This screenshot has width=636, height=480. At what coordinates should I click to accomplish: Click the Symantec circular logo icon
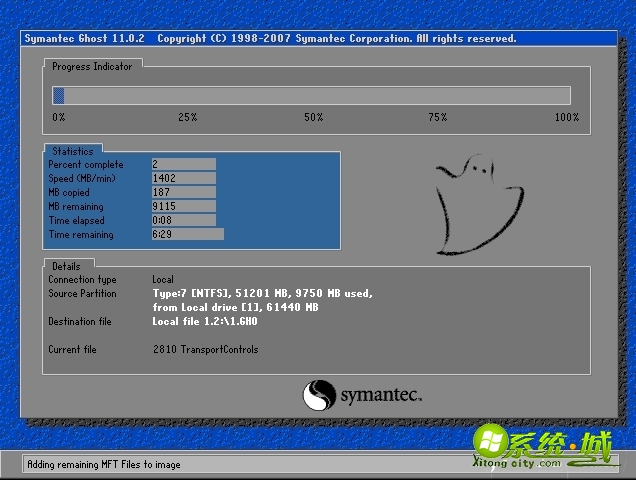click(x=317, y=394)
